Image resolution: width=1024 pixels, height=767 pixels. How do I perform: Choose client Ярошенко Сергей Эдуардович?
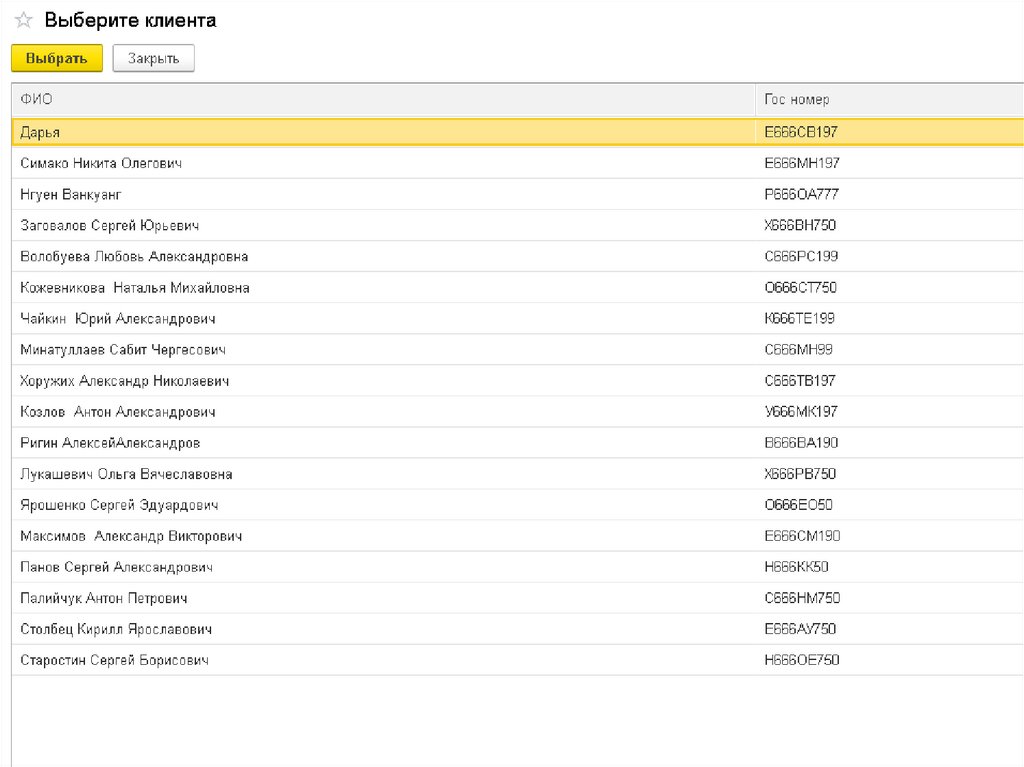[119, 505]
